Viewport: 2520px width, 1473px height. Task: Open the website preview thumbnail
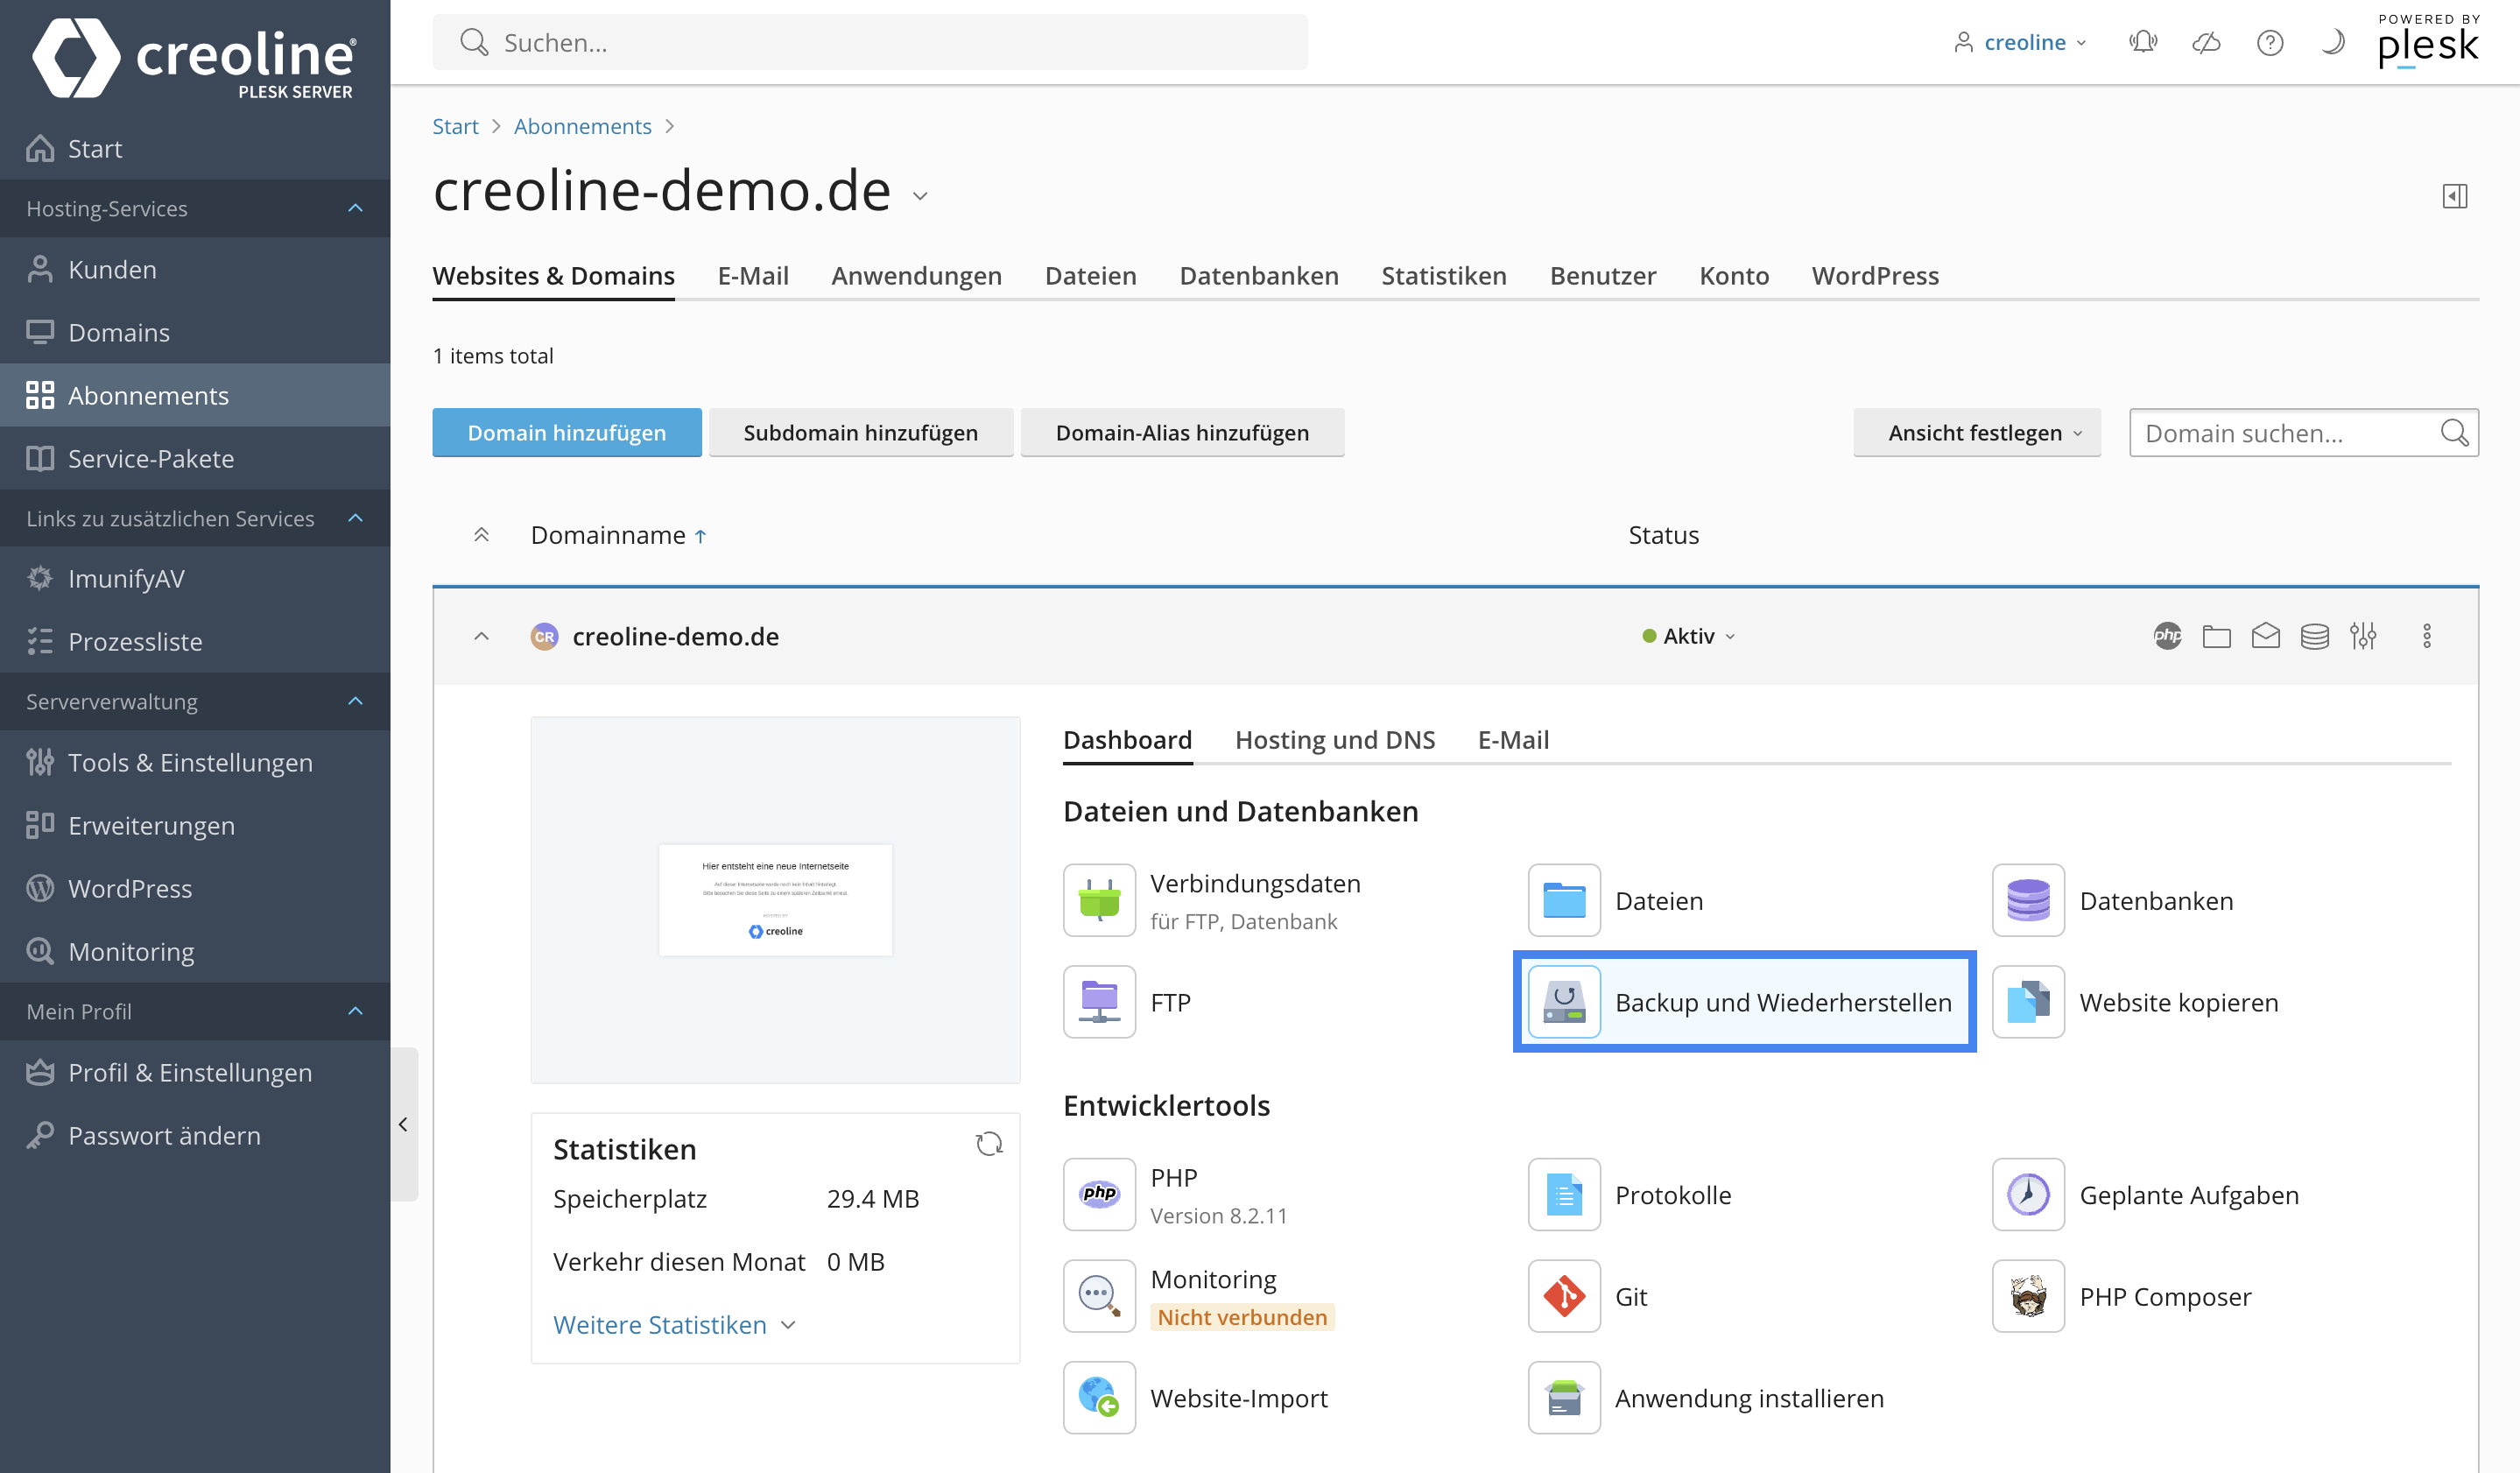click(775, 900)
